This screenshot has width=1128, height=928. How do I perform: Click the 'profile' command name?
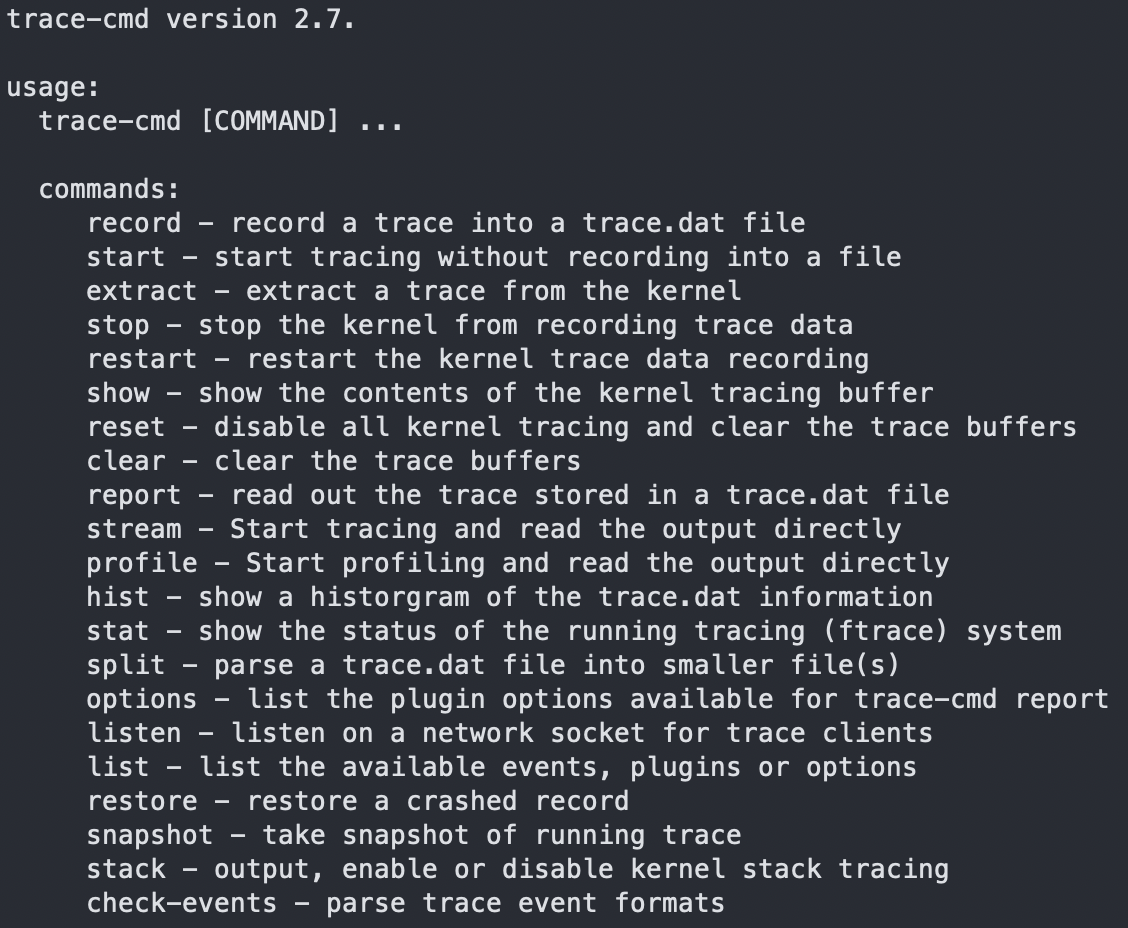[142, 563]
